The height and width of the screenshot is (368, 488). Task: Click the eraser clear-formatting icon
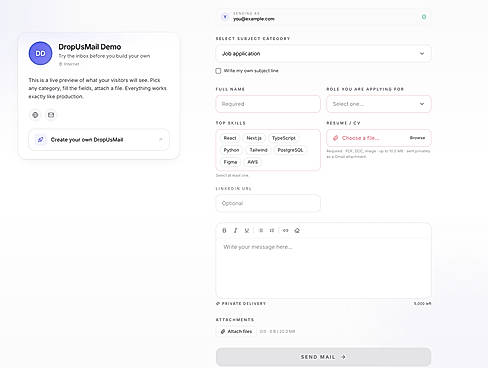click(297, 230)
